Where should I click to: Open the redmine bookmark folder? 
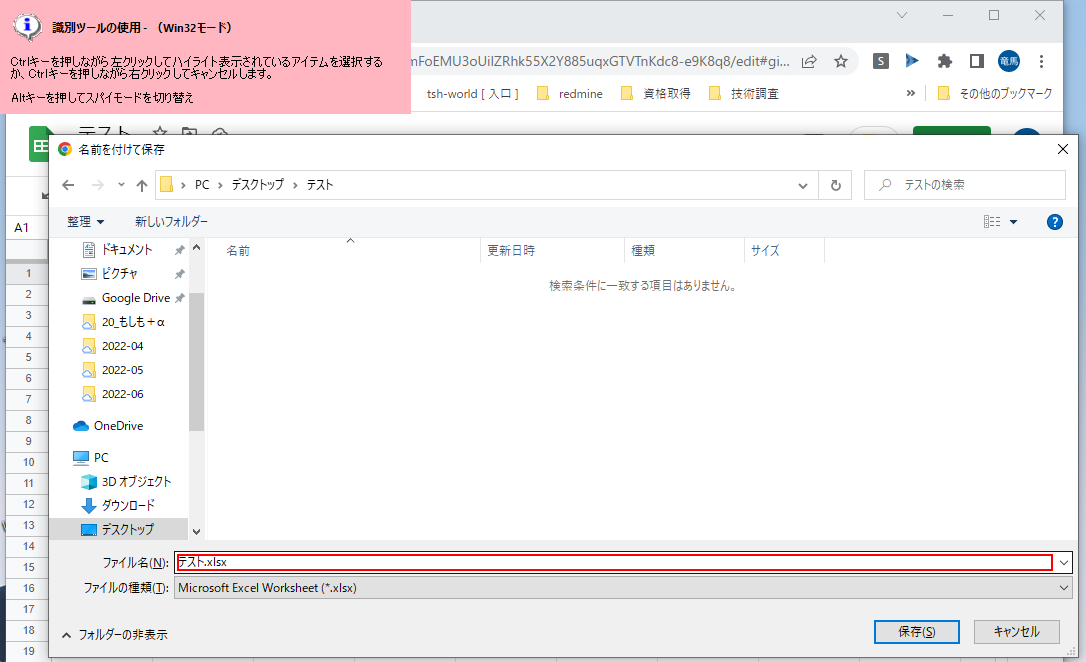coord(570,93)
